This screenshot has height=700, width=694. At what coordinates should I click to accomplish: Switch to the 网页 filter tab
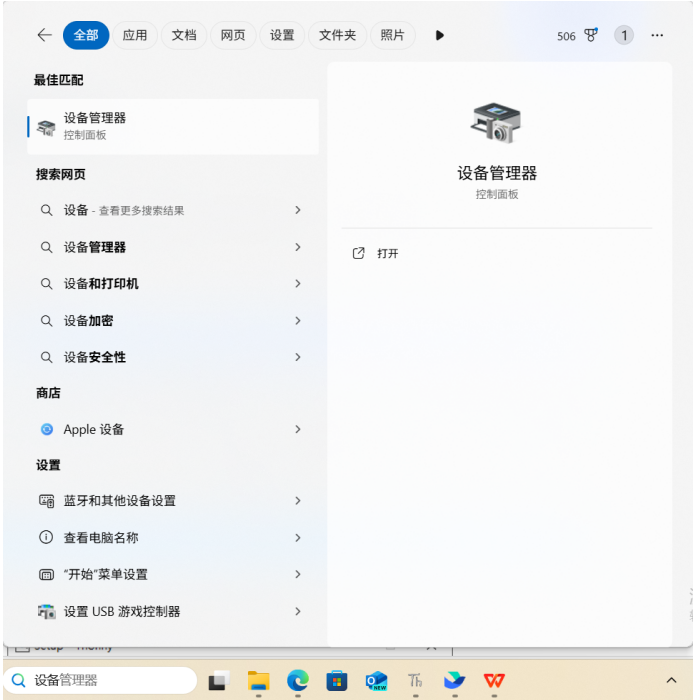[x=233, y=35]
